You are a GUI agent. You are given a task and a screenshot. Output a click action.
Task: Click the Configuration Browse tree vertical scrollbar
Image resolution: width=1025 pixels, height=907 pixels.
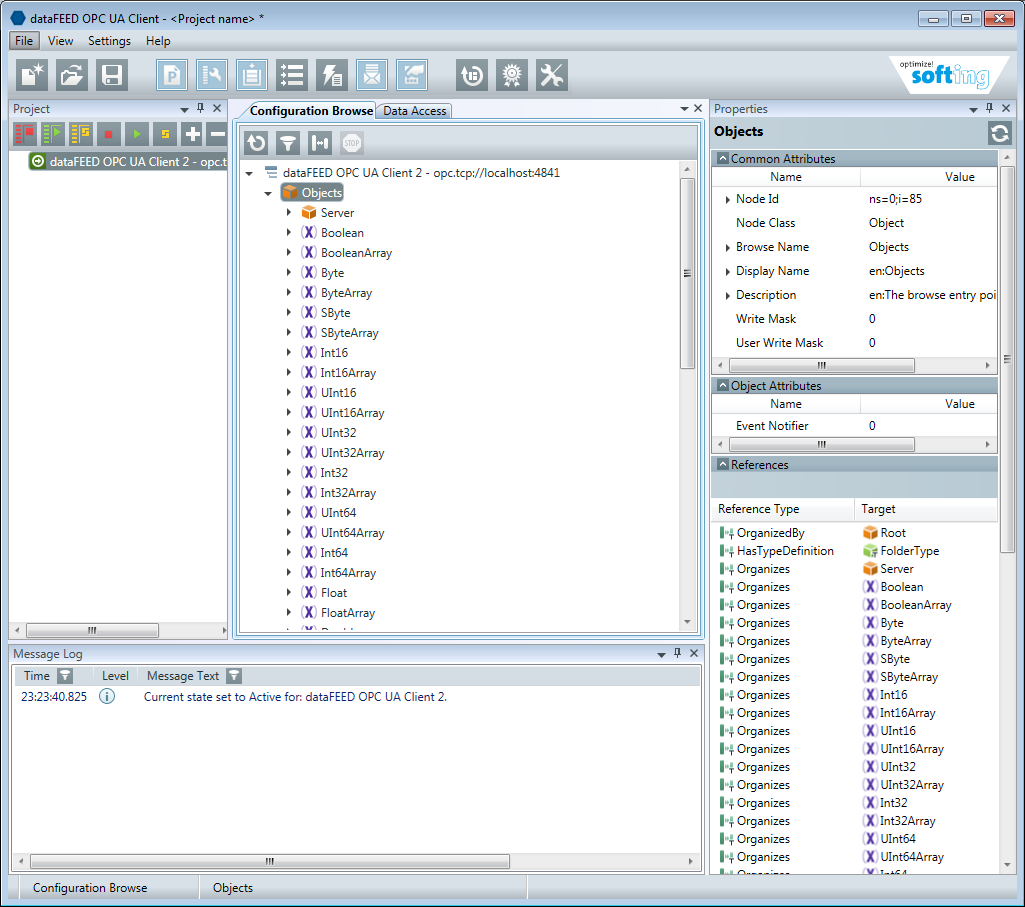(687, 273)
